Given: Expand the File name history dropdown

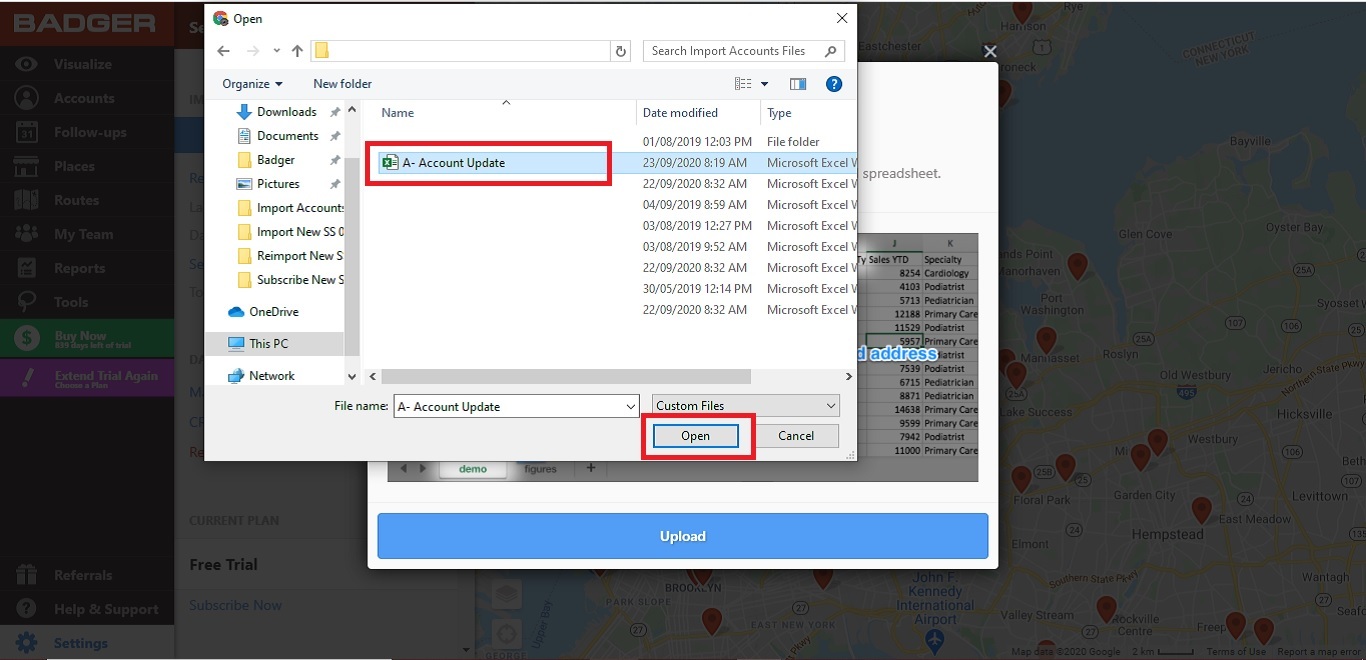Looking at the screenshot, I should coord(631,407).
